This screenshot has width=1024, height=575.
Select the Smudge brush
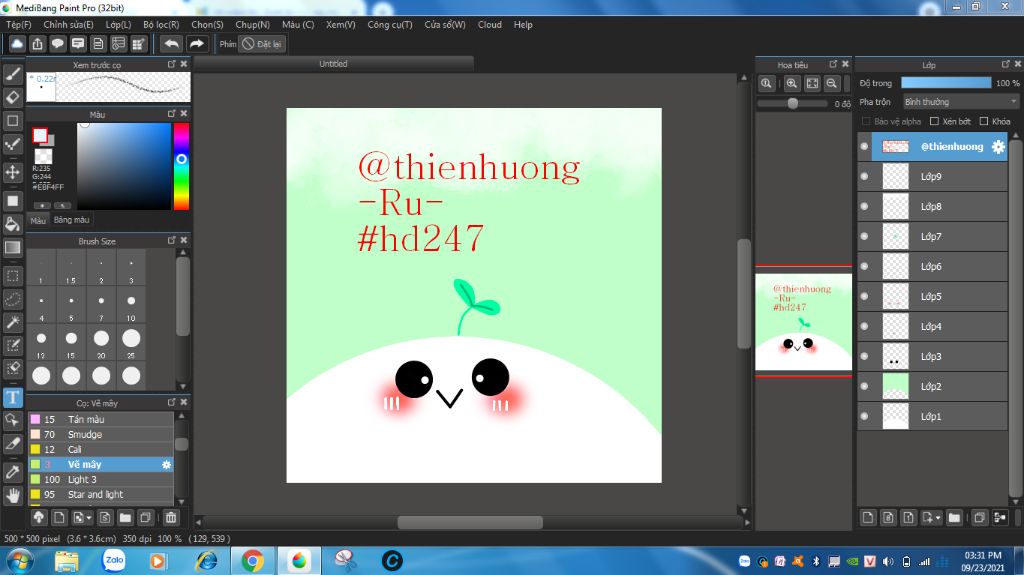[101, 435]
